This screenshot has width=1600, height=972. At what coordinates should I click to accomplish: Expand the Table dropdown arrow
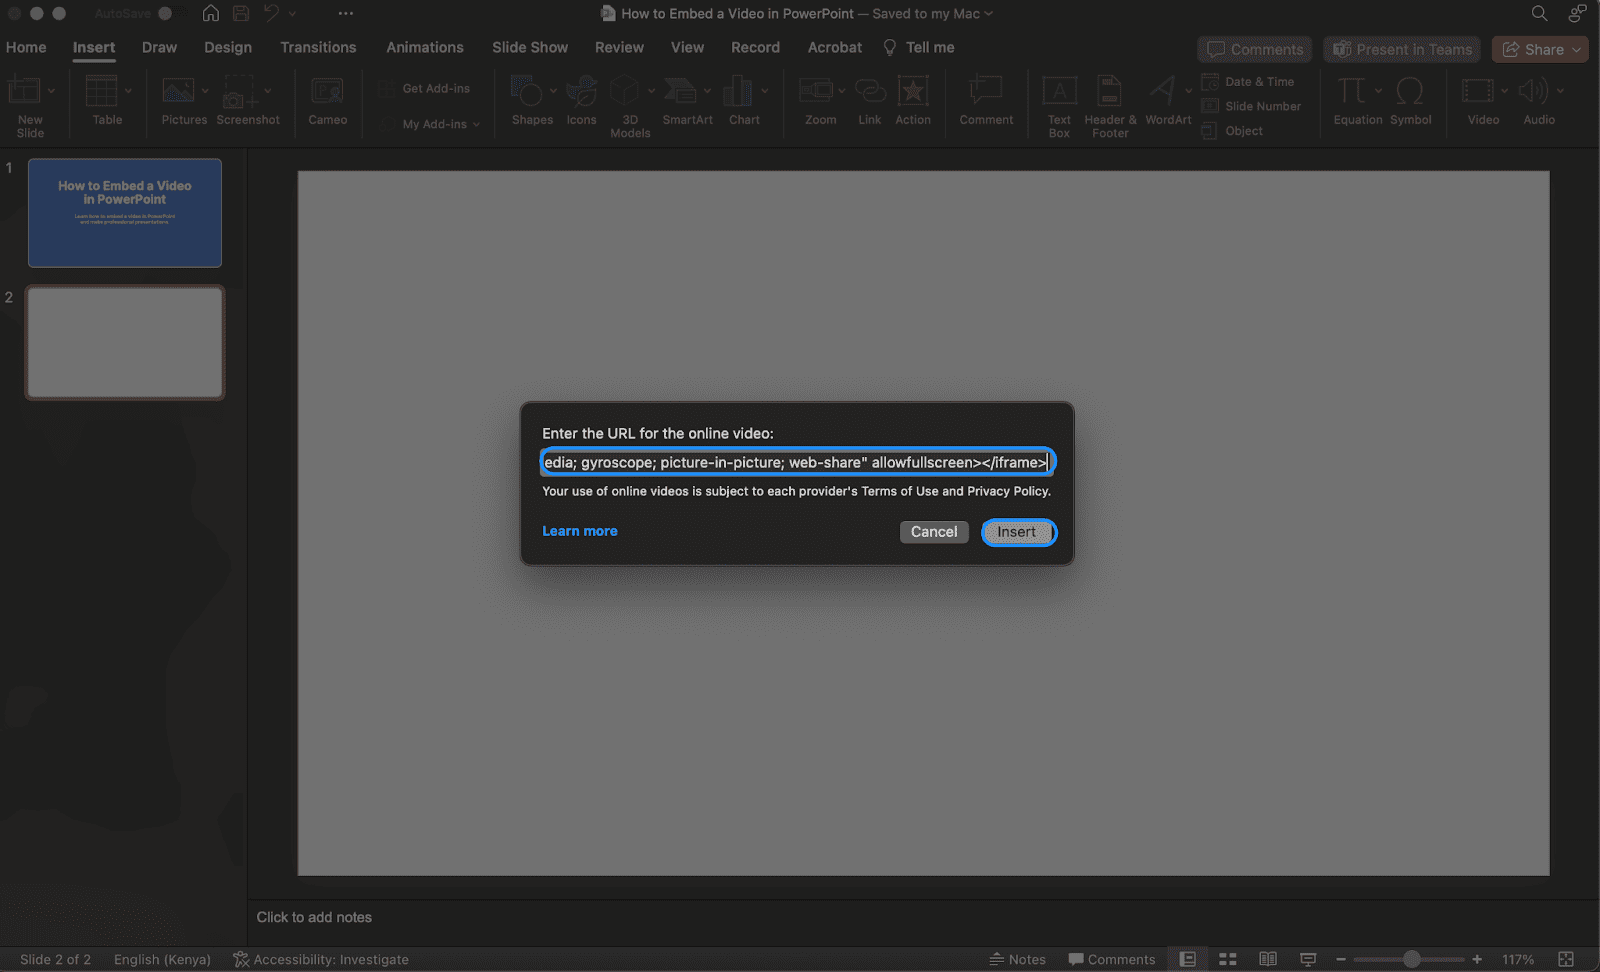pos(128,91)
